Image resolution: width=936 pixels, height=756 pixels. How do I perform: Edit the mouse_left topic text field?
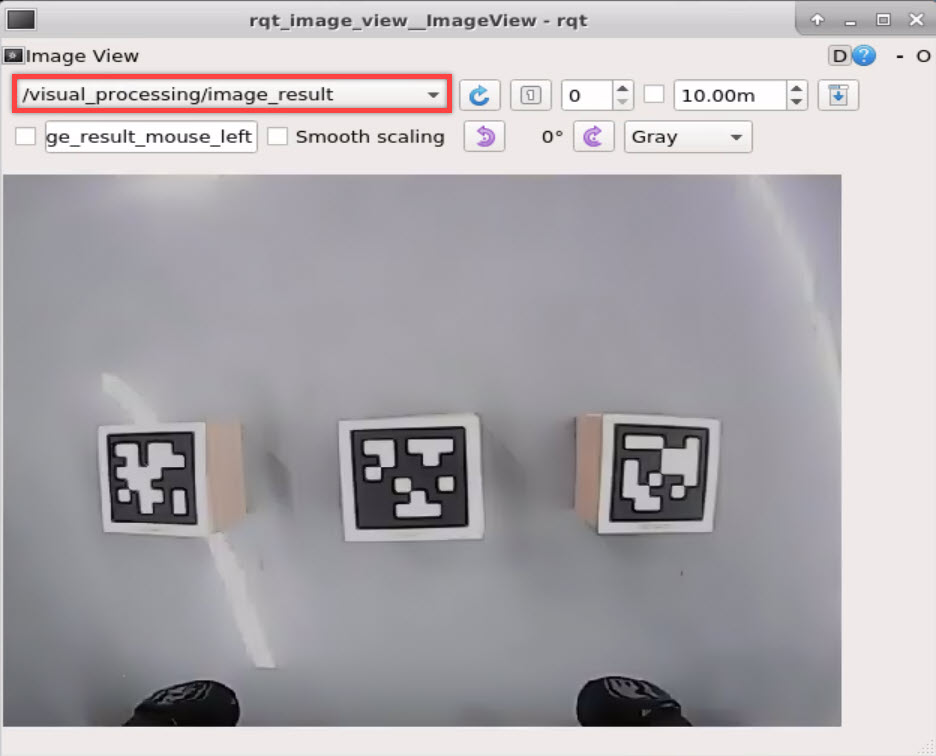[151, 137]
